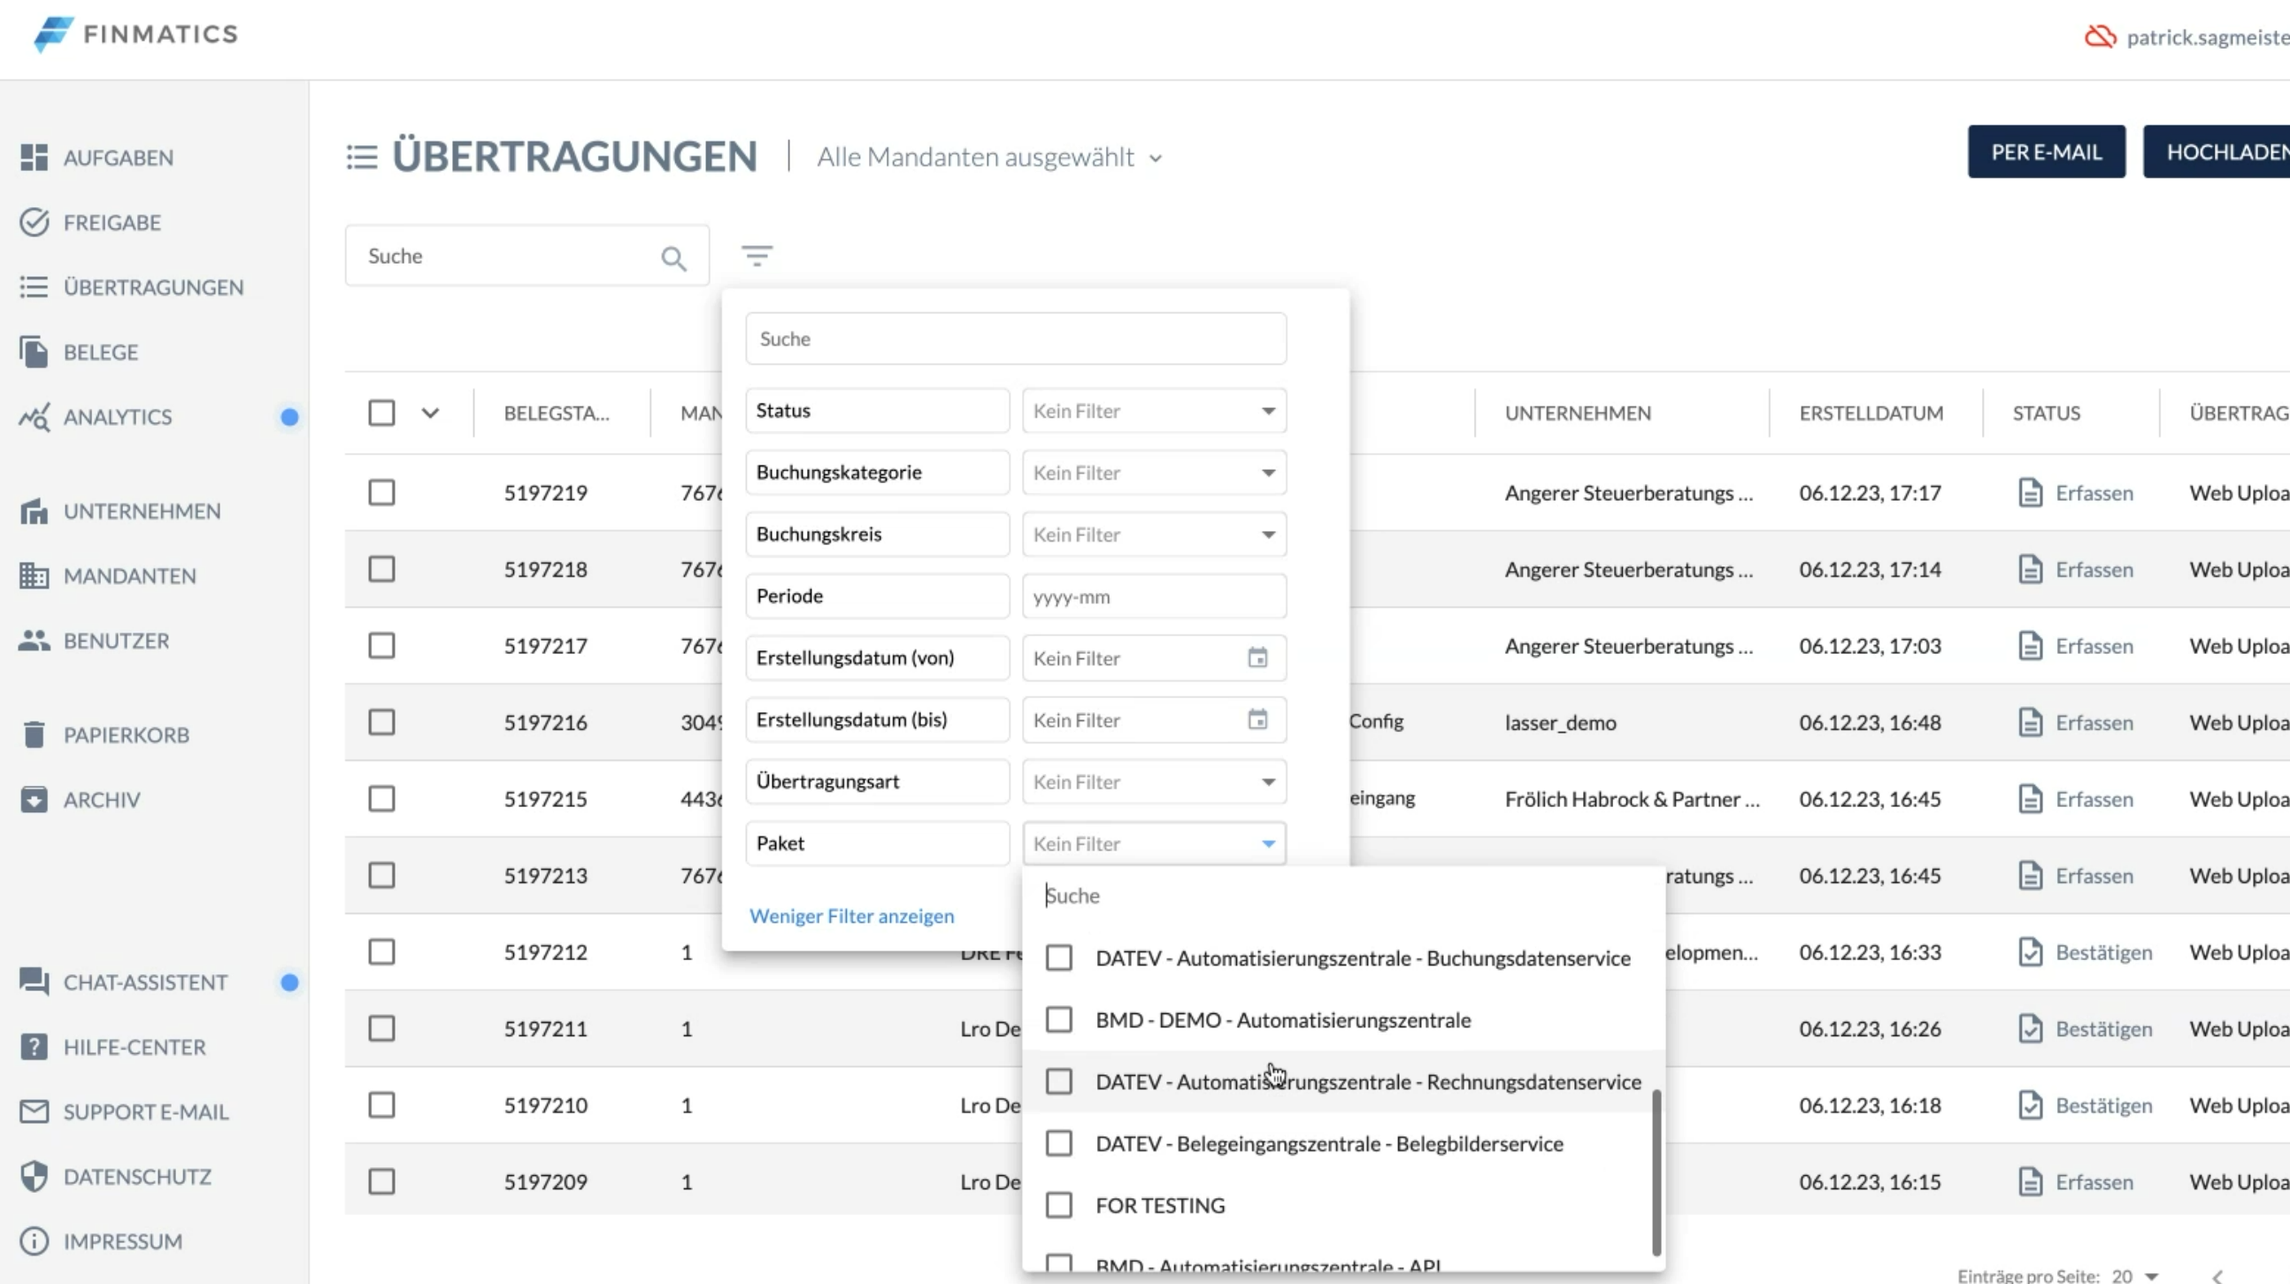The height and width of the screenshot is (1284, 2290).
Task: Click the magnifier icon in main search
Action: tap(674, 259)
